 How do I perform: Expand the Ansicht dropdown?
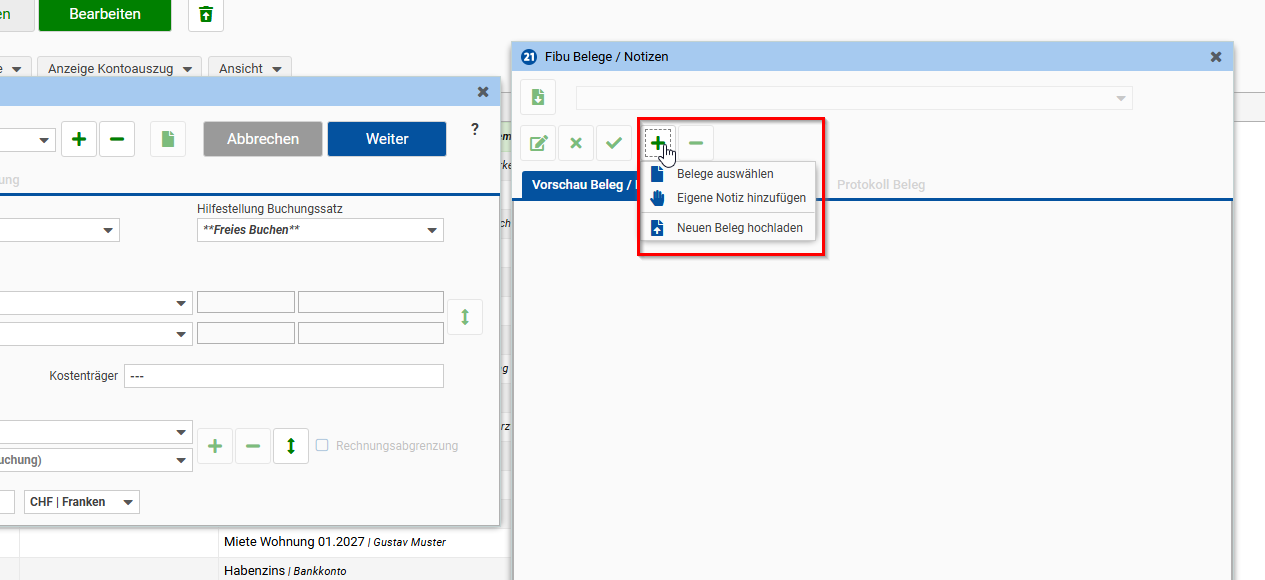pyautogui.click(x=250, y=68)
